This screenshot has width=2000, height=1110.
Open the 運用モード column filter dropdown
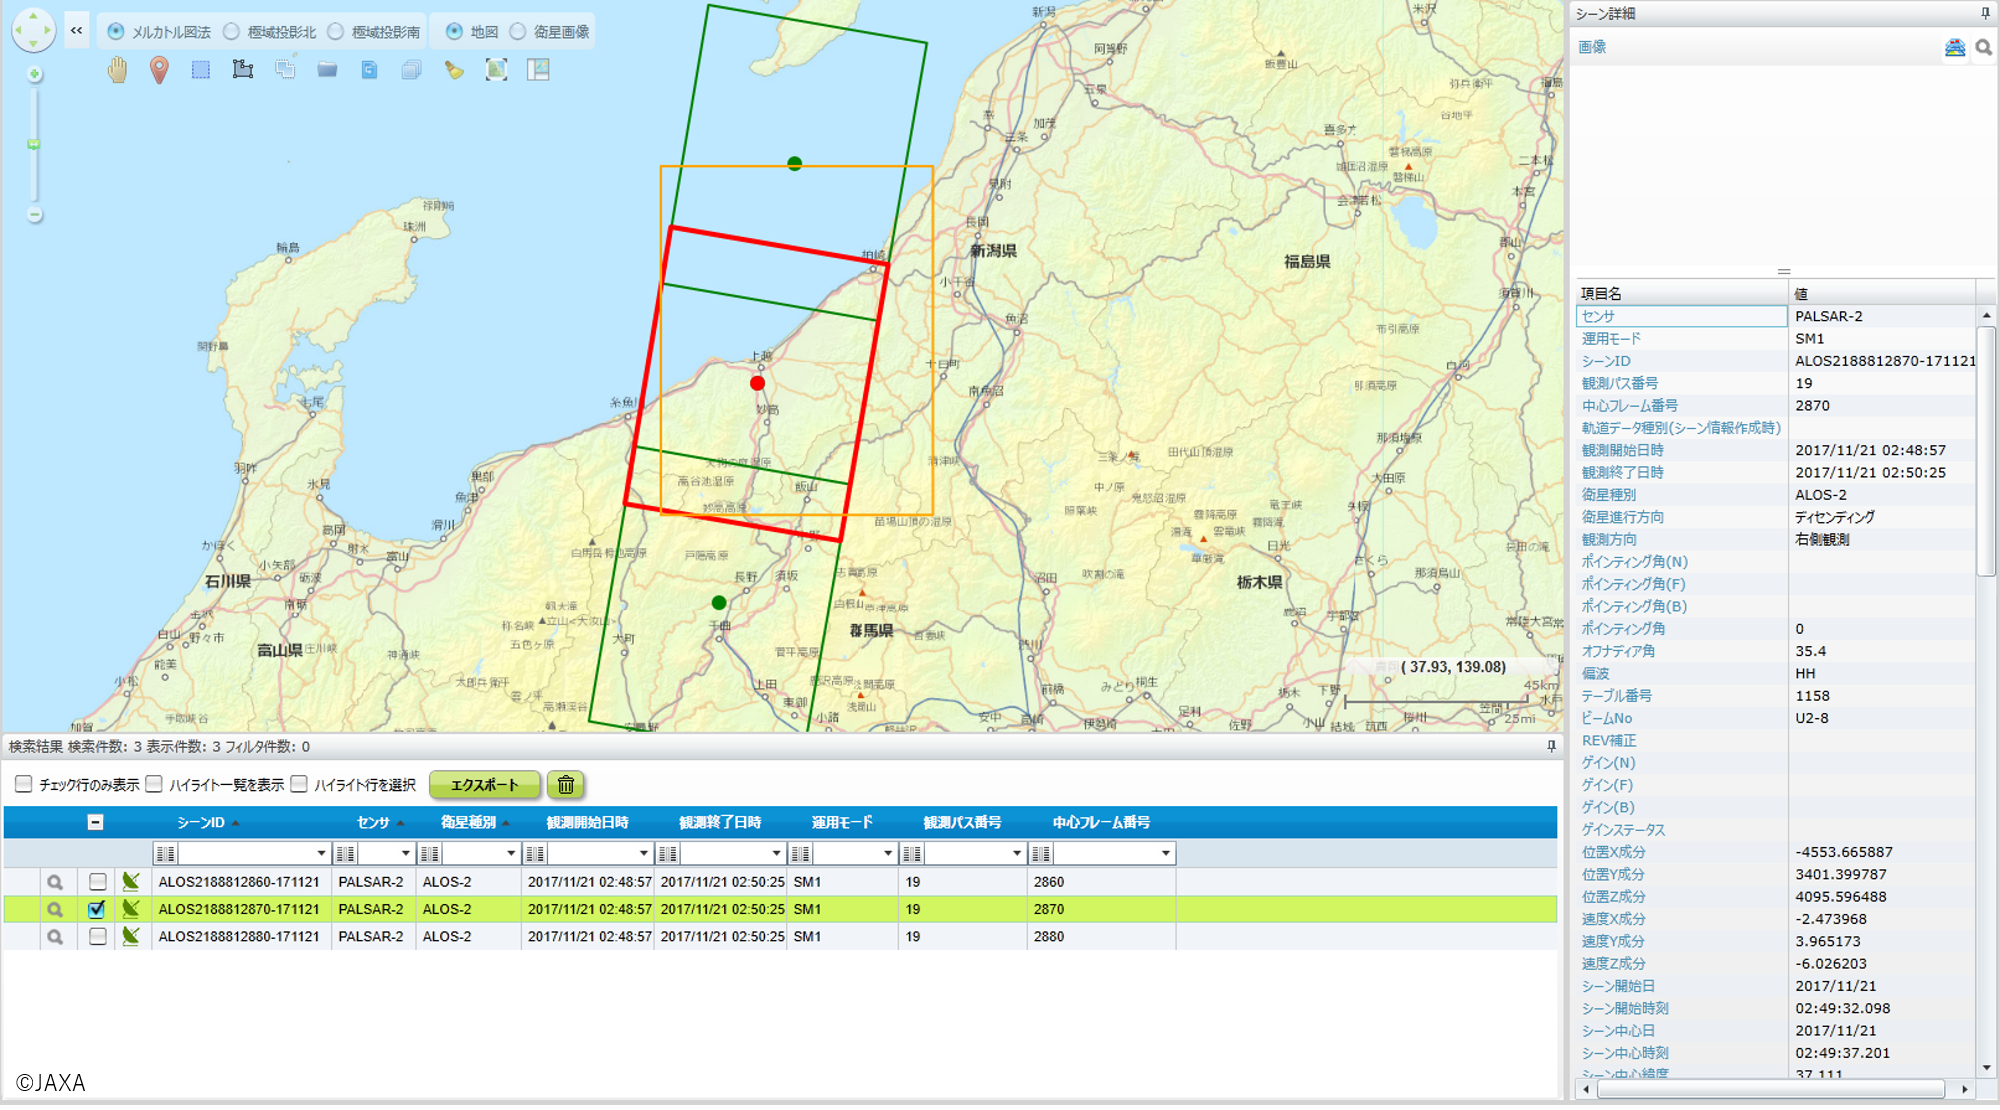[x=887, y=853]
